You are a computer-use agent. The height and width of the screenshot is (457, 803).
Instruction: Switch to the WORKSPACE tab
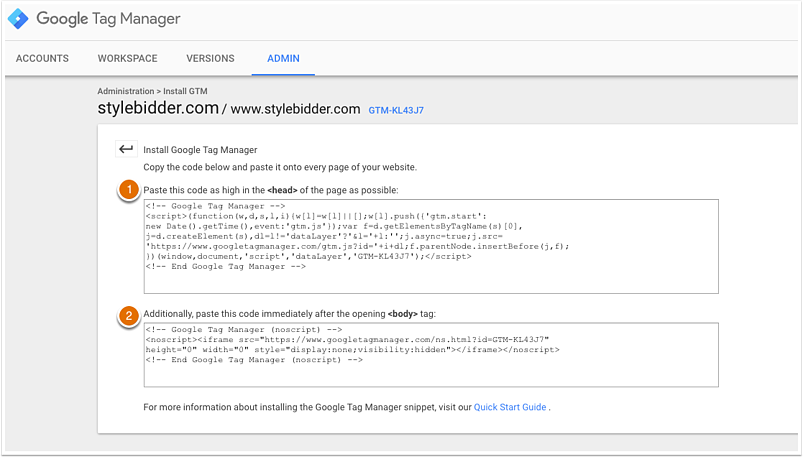click(x=128, y=58)
